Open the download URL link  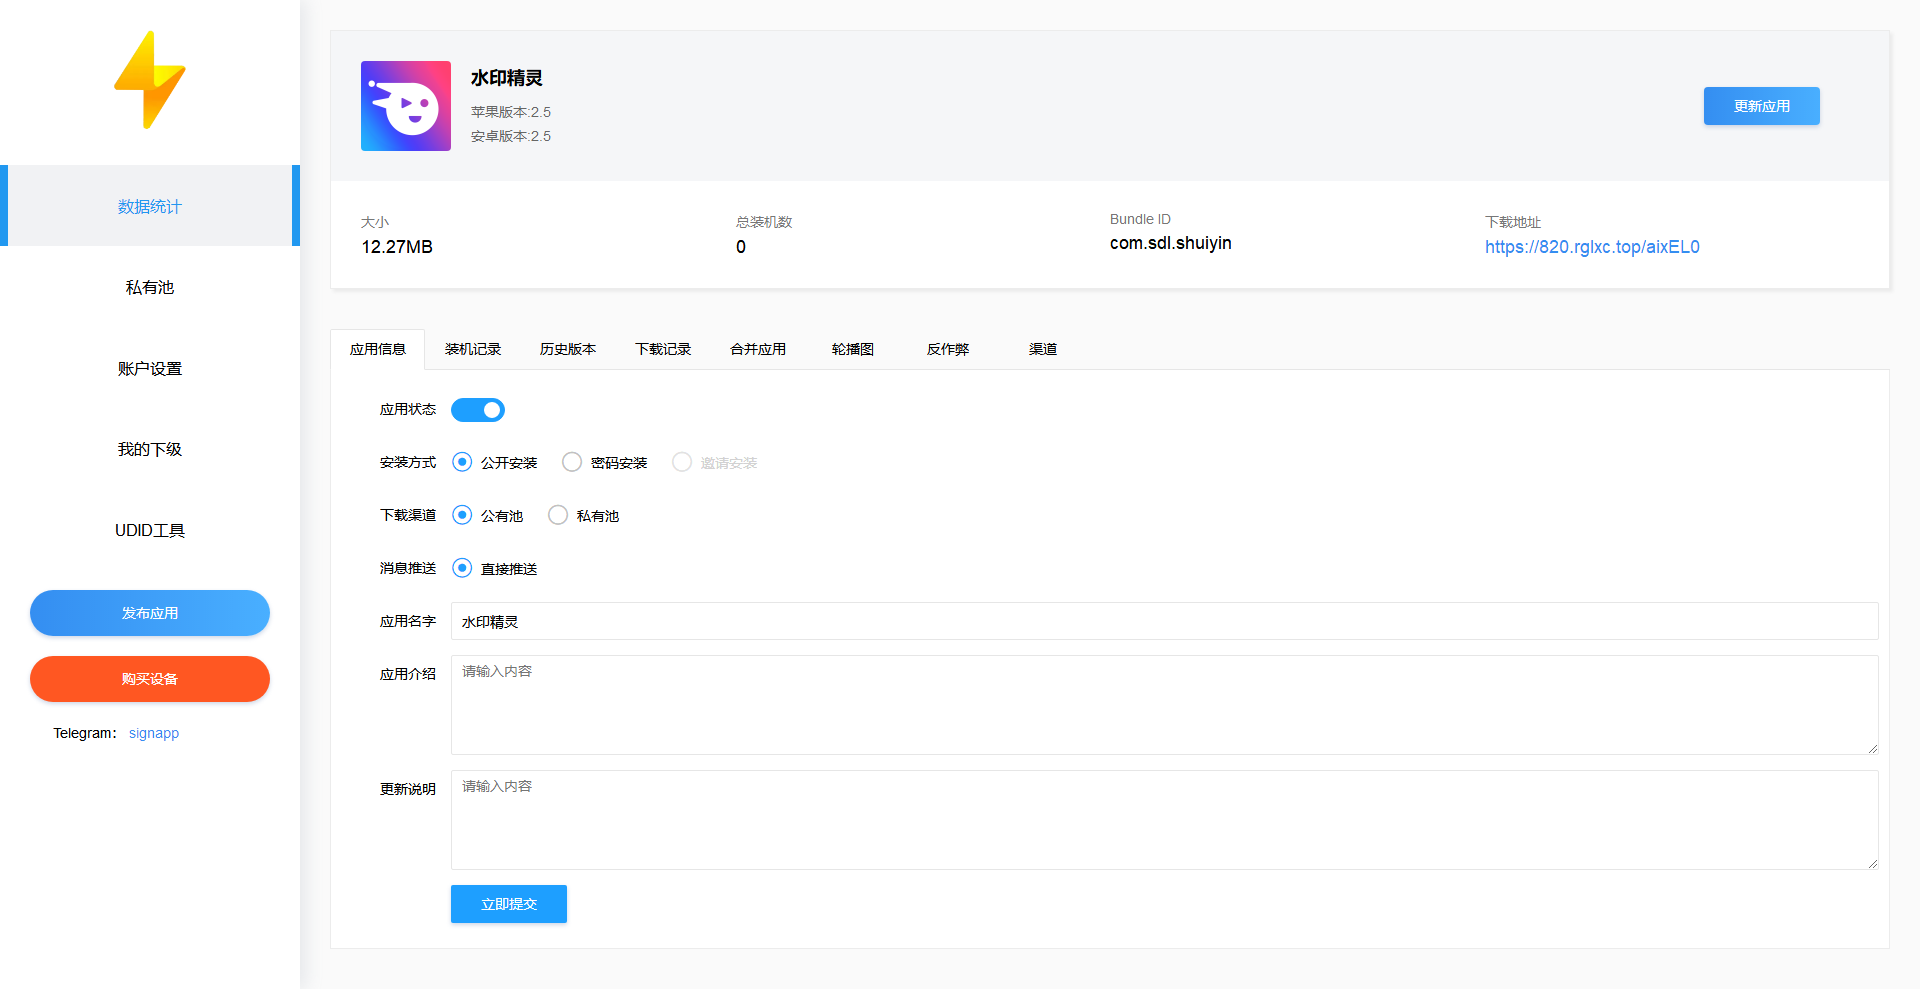1592,247
